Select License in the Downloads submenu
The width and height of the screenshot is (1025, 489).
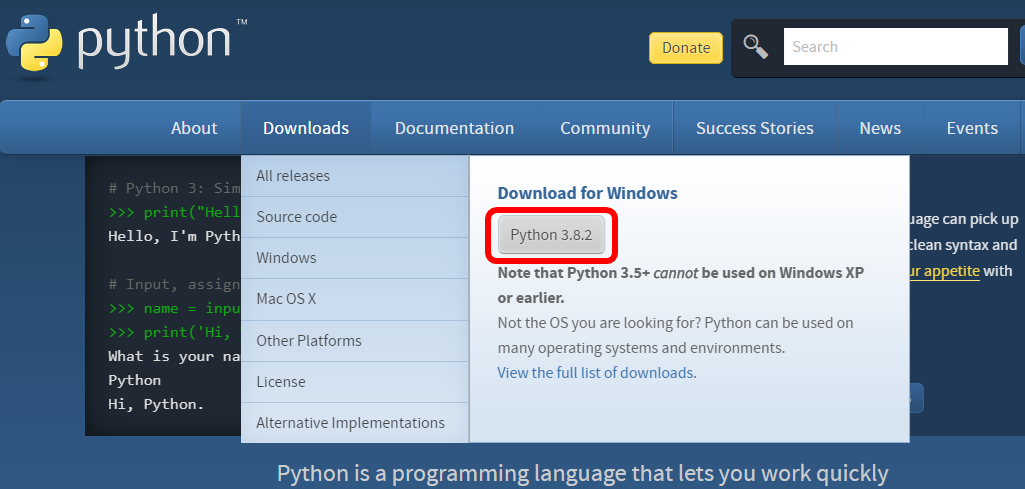click(355, 382)
